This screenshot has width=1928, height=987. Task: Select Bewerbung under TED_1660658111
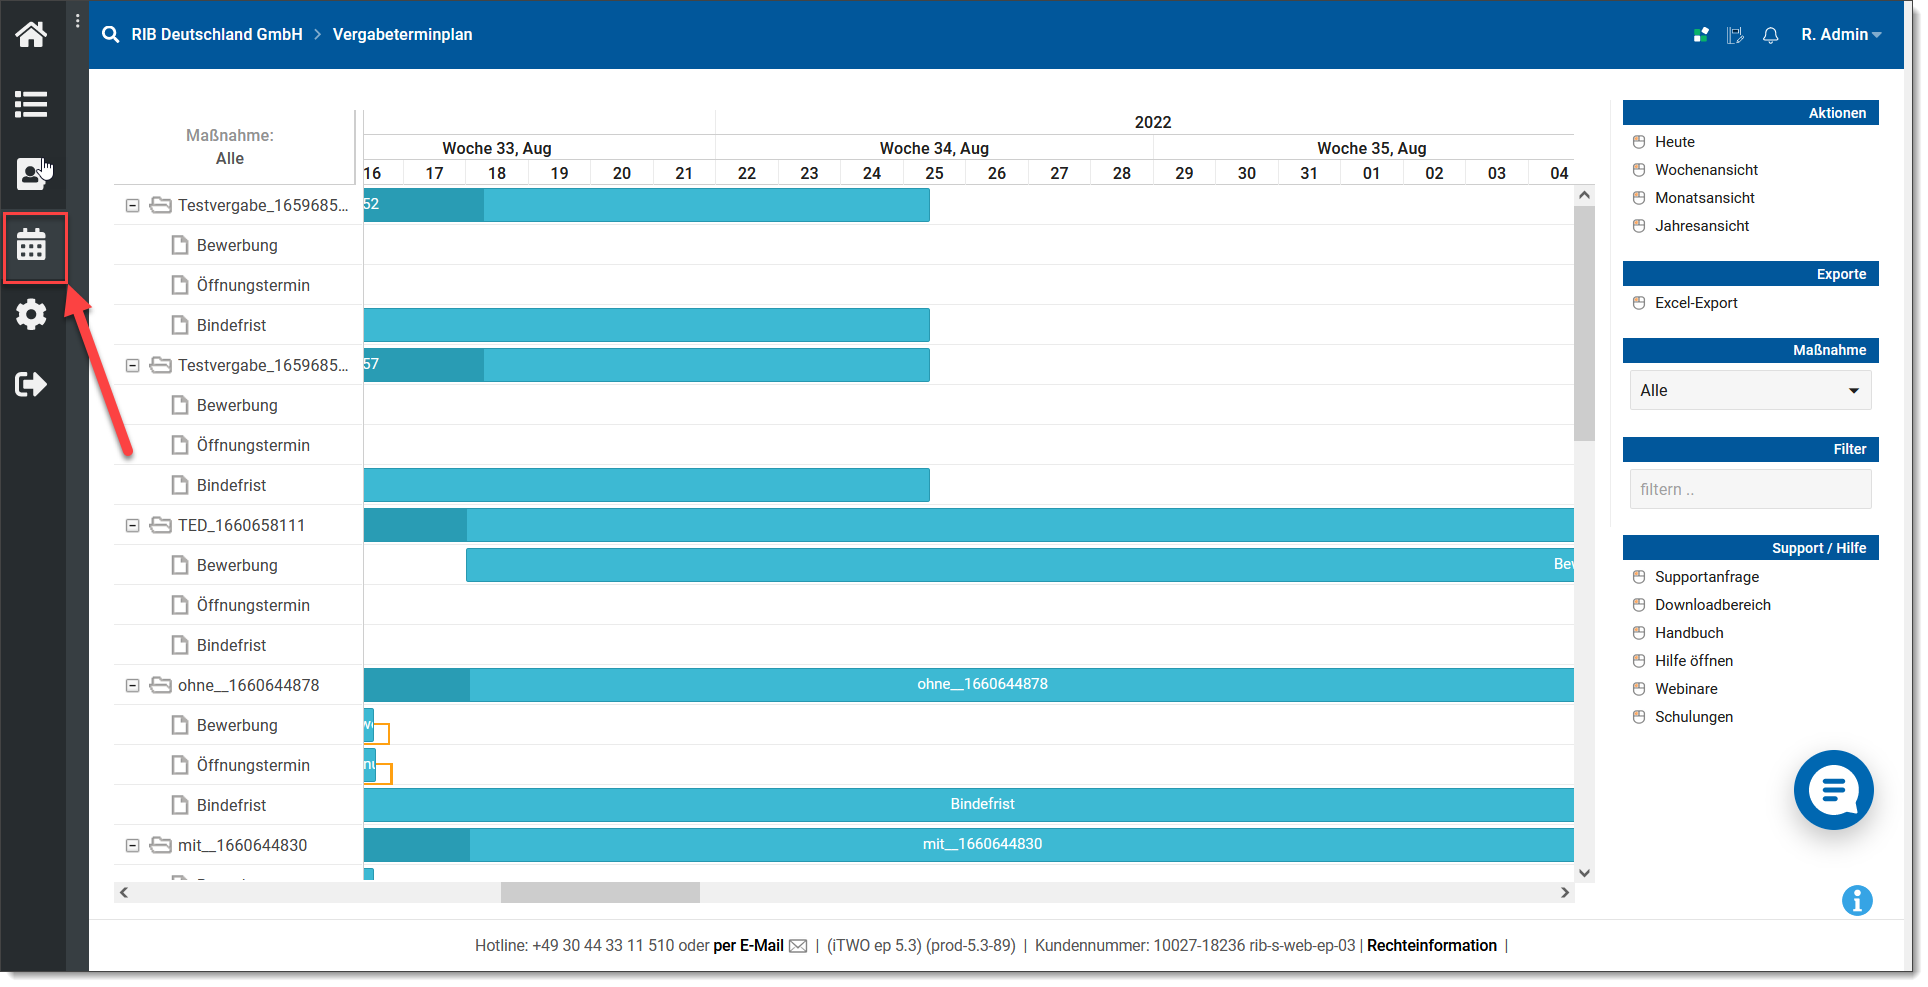[237, 565]
